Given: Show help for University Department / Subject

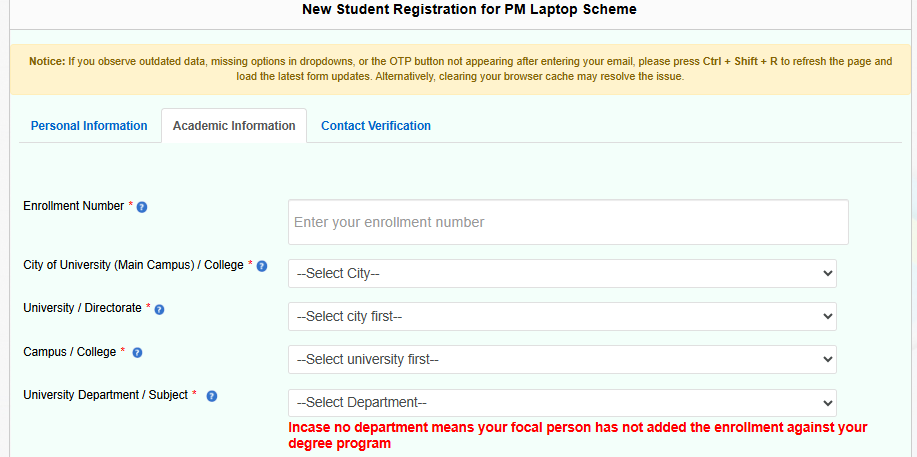Looking at the screenshot, I should click(x=212, y=396).
